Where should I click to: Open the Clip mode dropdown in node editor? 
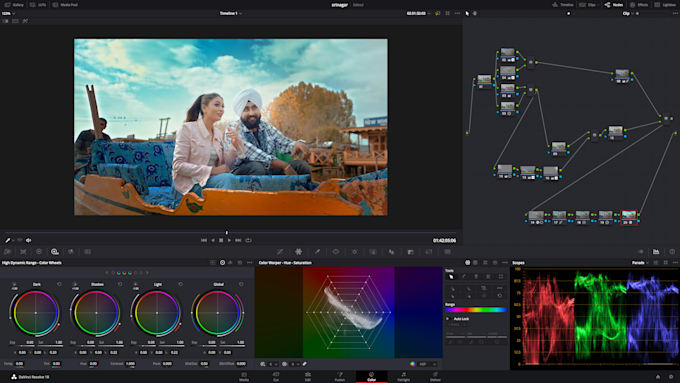coord(628,13)
